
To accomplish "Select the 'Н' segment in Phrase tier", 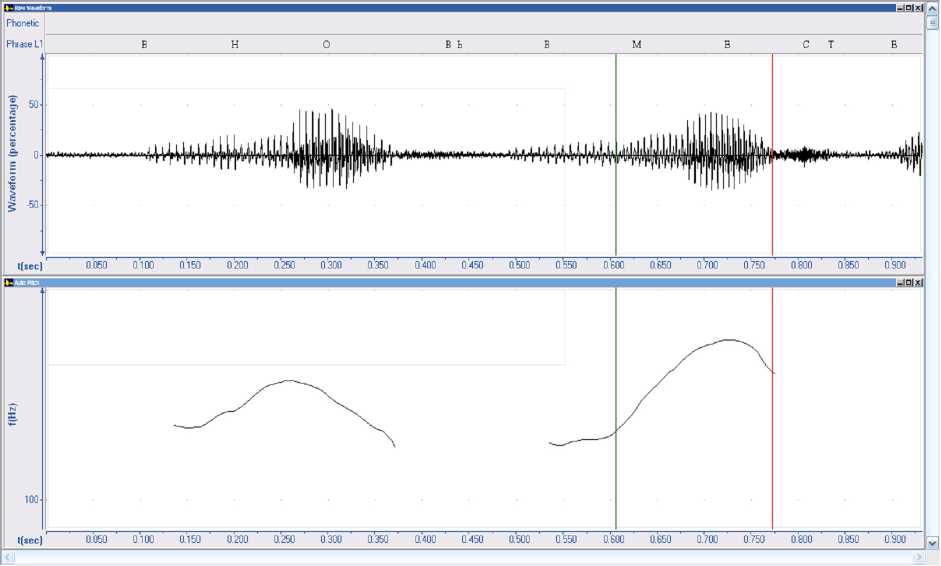I will coord(234,44).
